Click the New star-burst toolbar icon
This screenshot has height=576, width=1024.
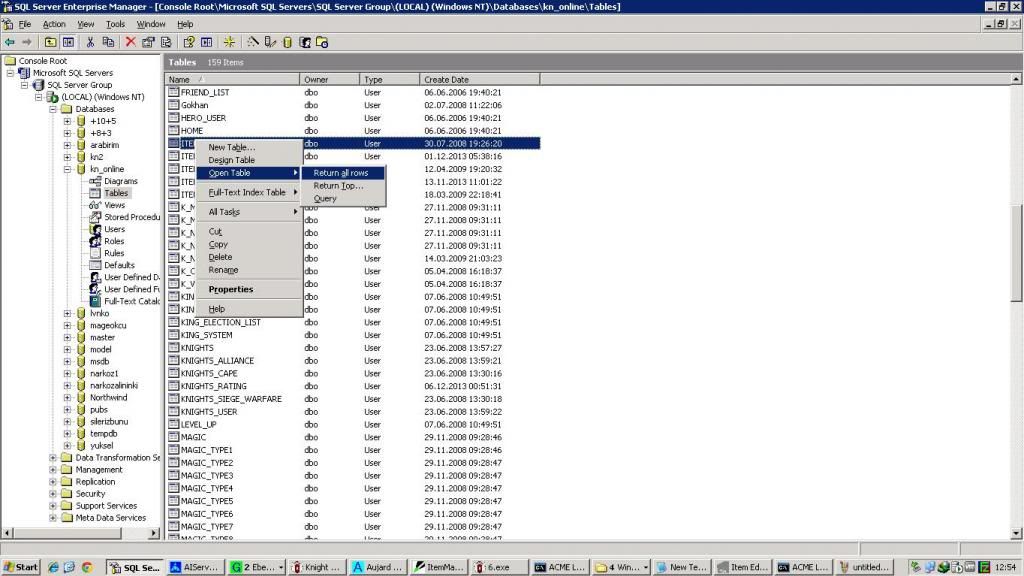coord(229,42)
